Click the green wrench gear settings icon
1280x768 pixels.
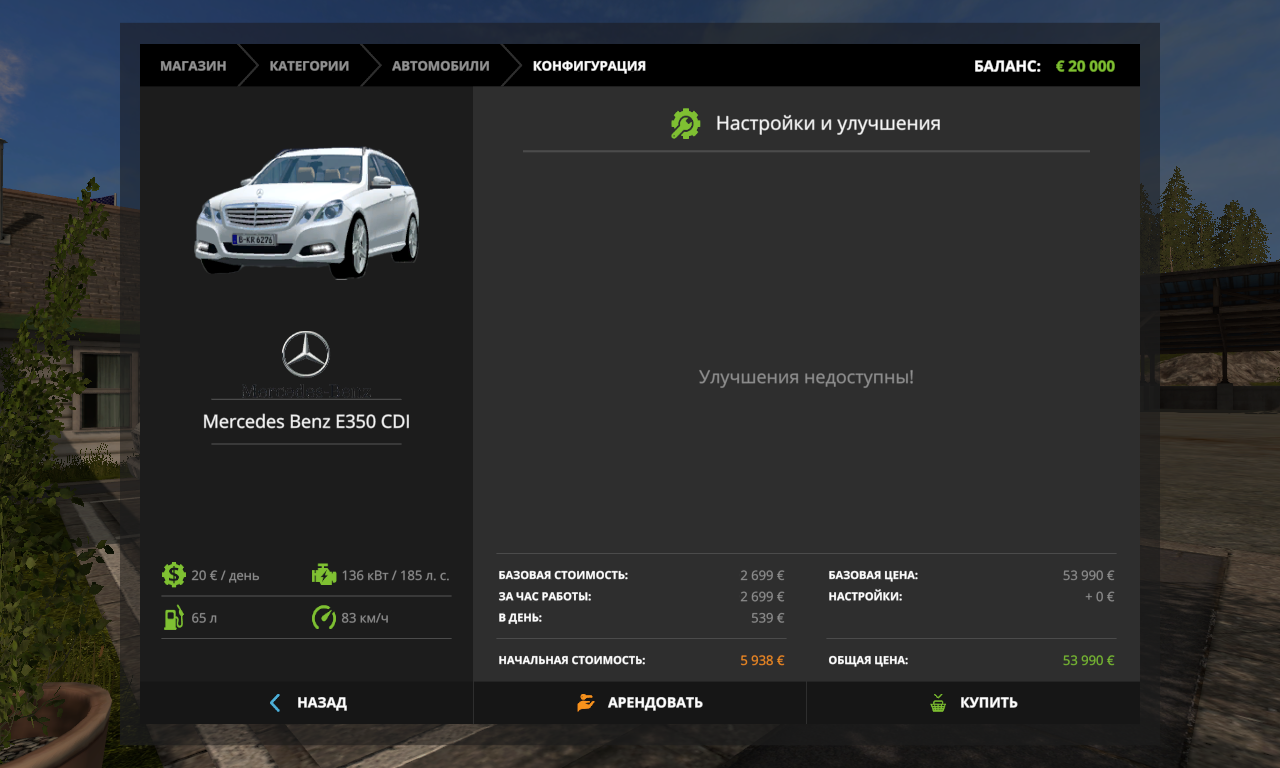pos(685,124)
